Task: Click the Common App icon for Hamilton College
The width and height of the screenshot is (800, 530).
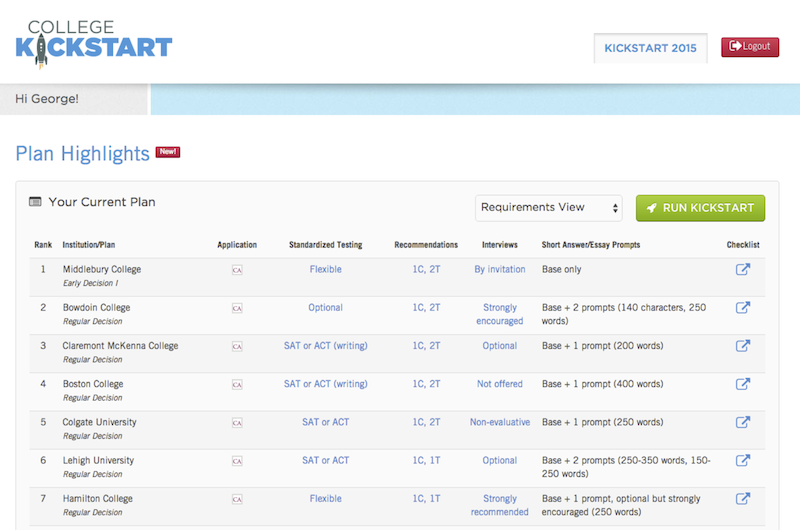Action: tap(237, 499)
